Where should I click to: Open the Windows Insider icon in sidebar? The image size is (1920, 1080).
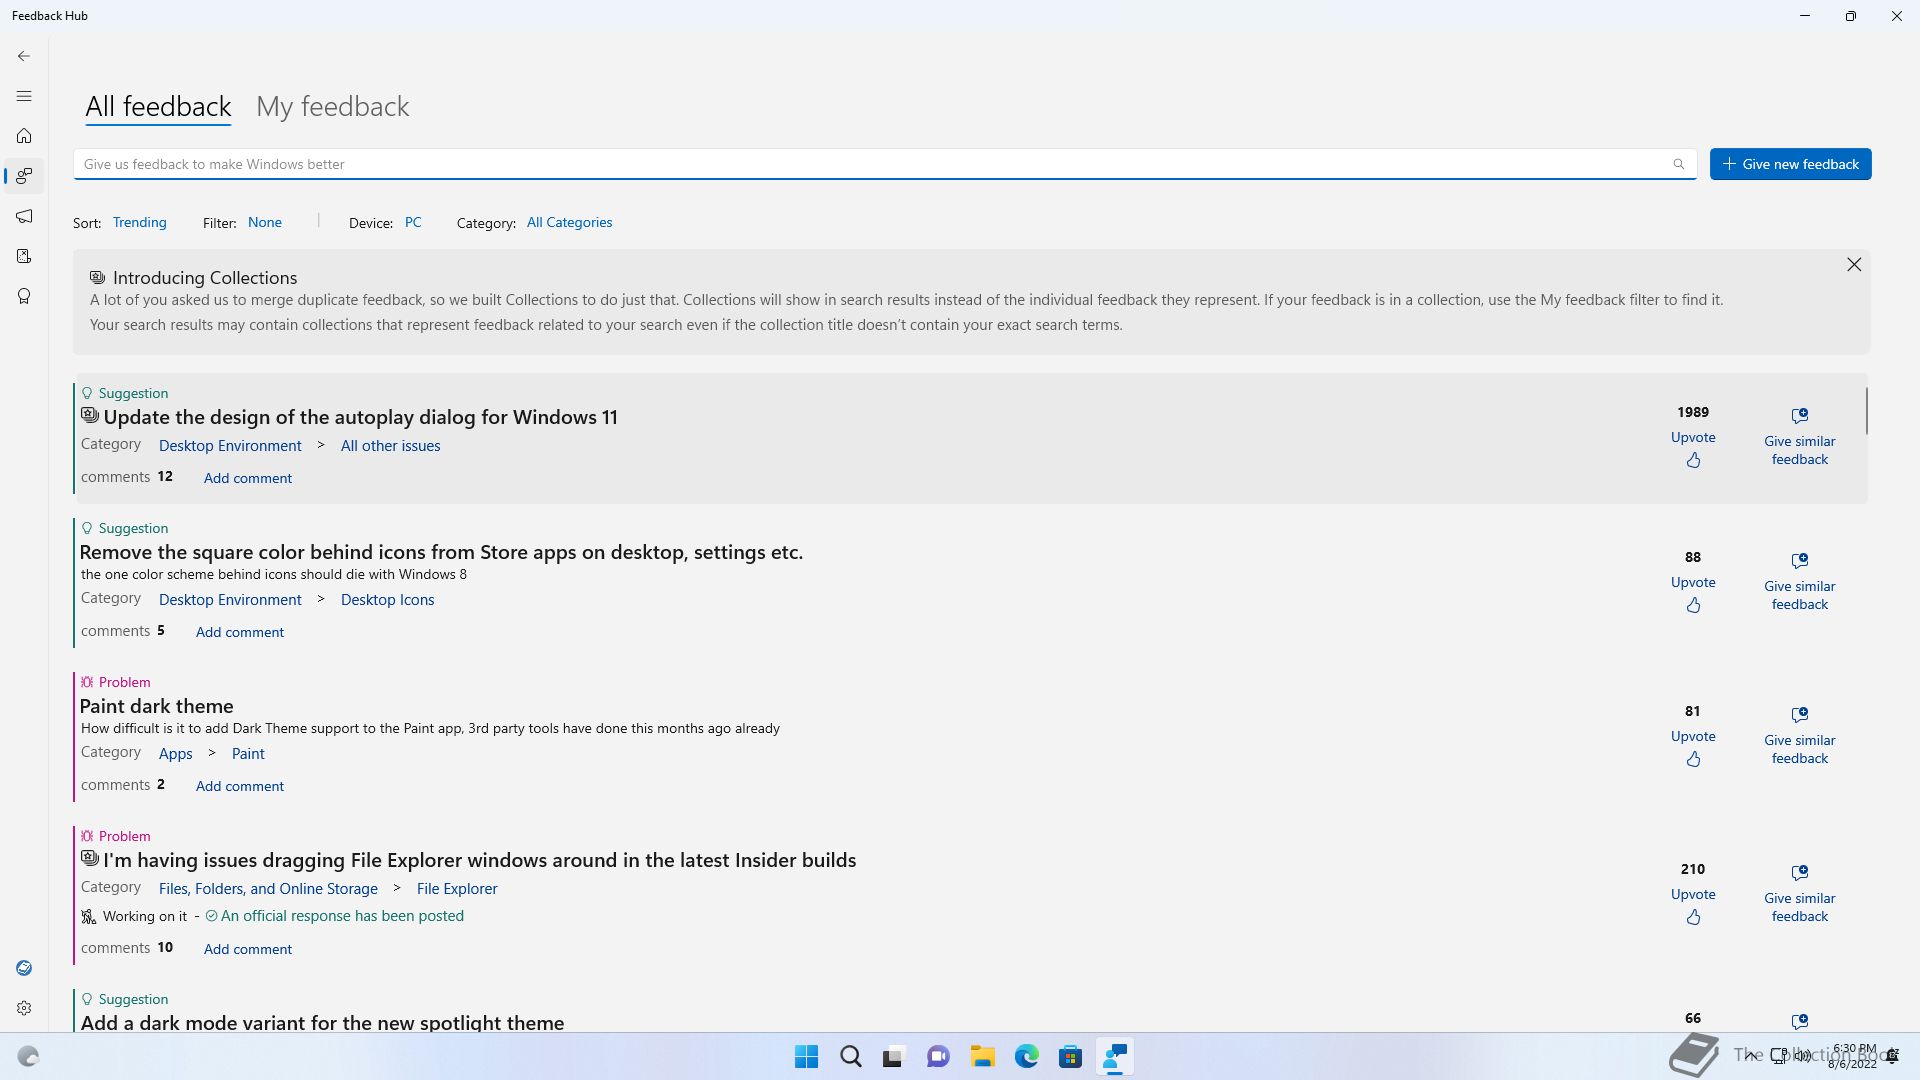(x=24, y=968)
